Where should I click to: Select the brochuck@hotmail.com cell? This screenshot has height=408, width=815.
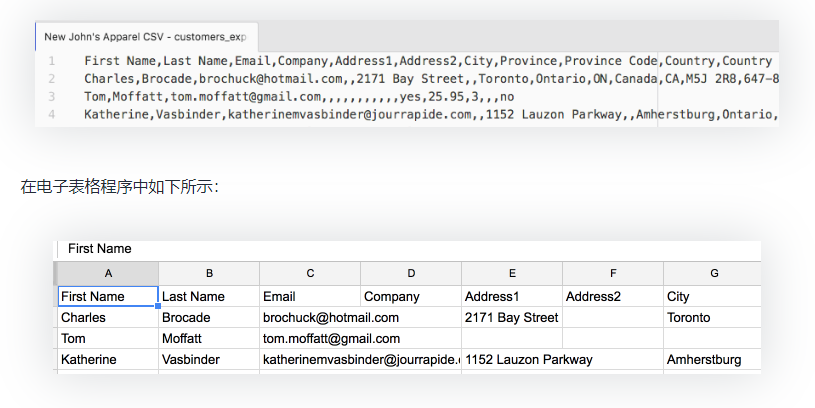point(331,318)
